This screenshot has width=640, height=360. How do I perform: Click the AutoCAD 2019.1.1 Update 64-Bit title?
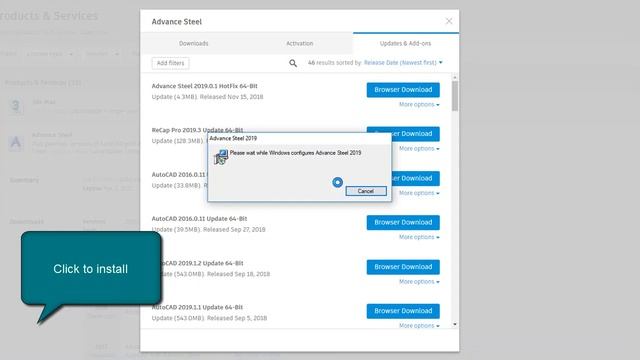click(x=197, y=307)
